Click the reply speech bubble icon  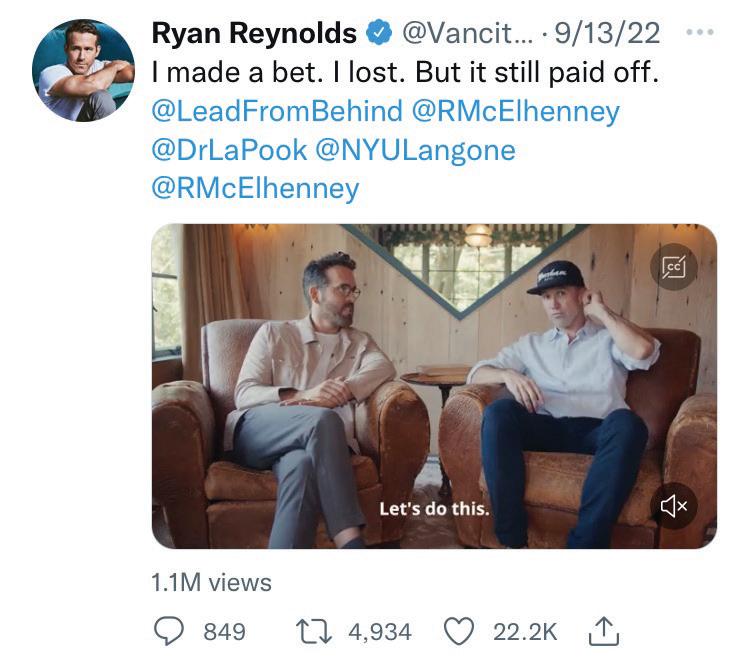pyautogui.click(x=168, y=631)
